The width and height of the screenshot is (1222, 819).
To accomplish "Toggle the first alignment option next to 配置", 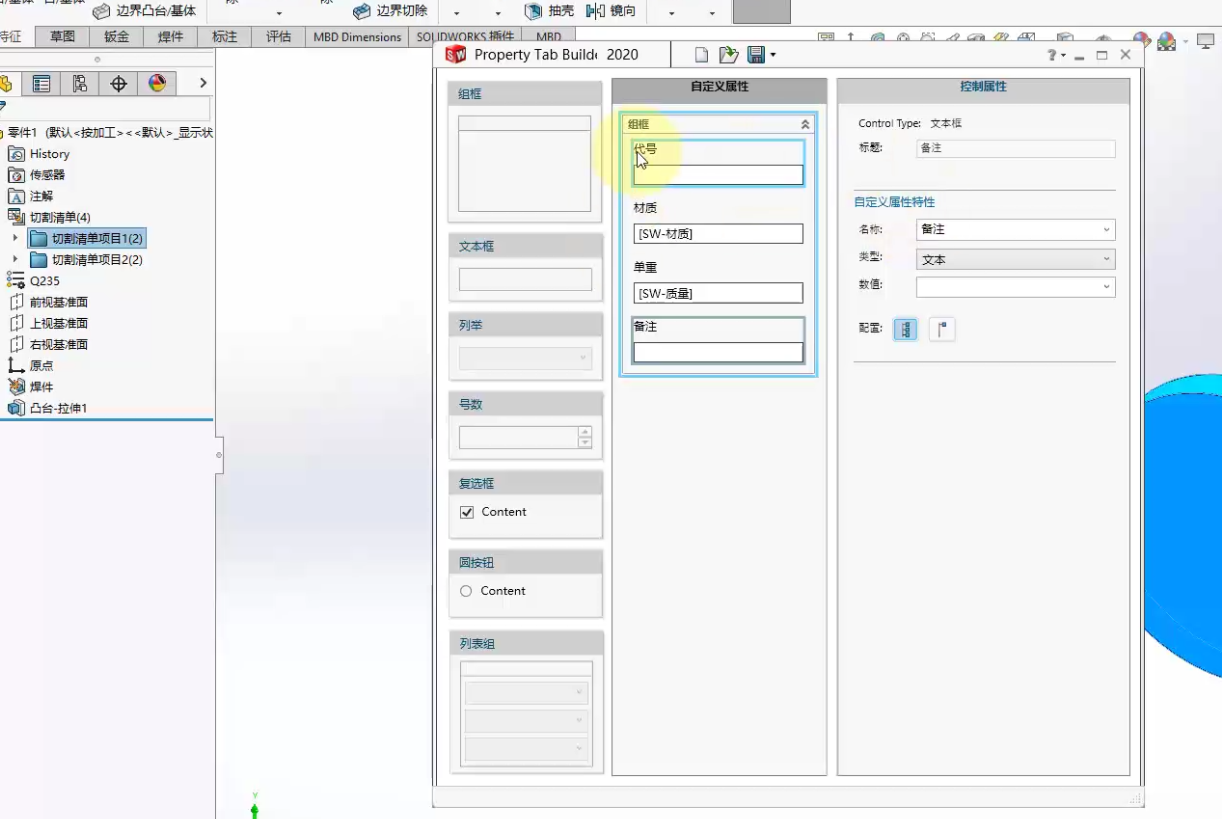I will 905,328.
